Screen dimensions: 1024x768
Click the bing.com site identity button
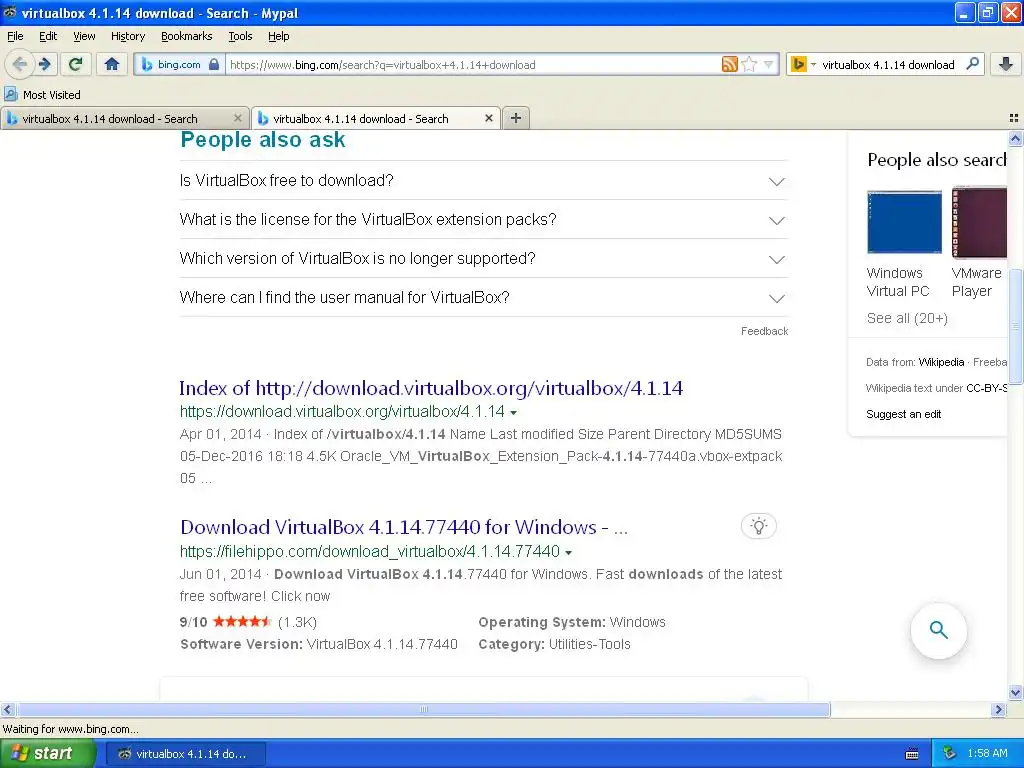[x=180, y=64]
